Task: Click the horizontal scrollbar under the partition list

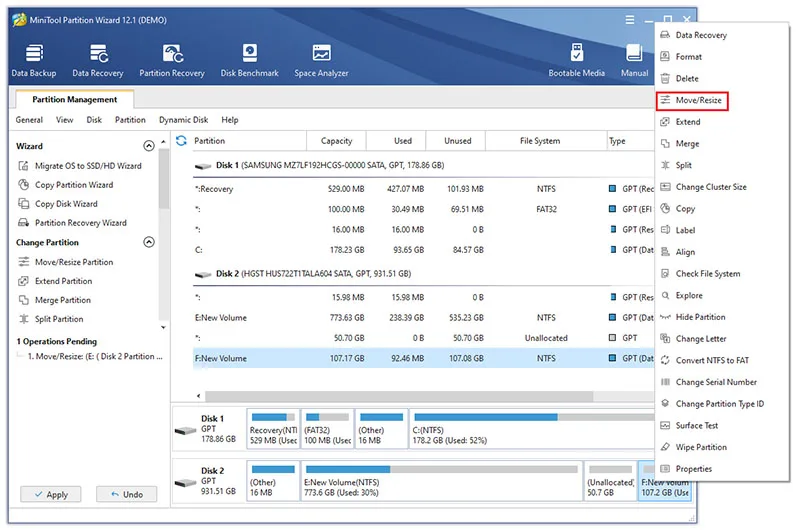Action: pyautogui.click(x=399, y=396)
